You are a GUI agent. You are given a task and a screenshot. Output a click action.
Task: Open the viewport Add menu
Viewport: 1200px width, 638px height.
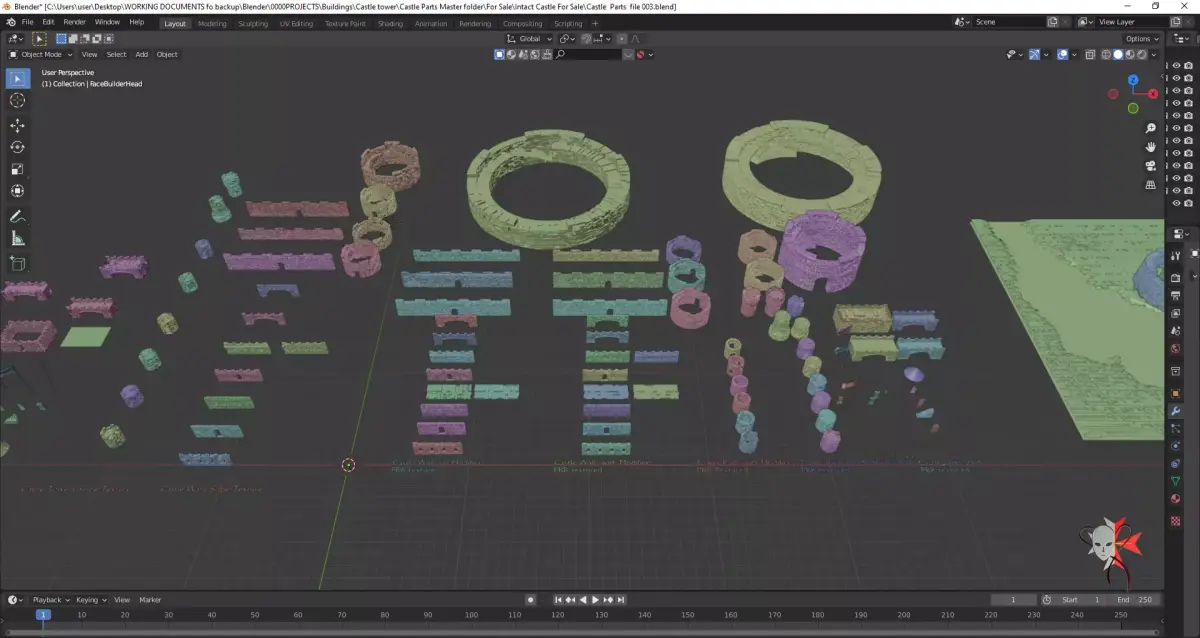142,54
